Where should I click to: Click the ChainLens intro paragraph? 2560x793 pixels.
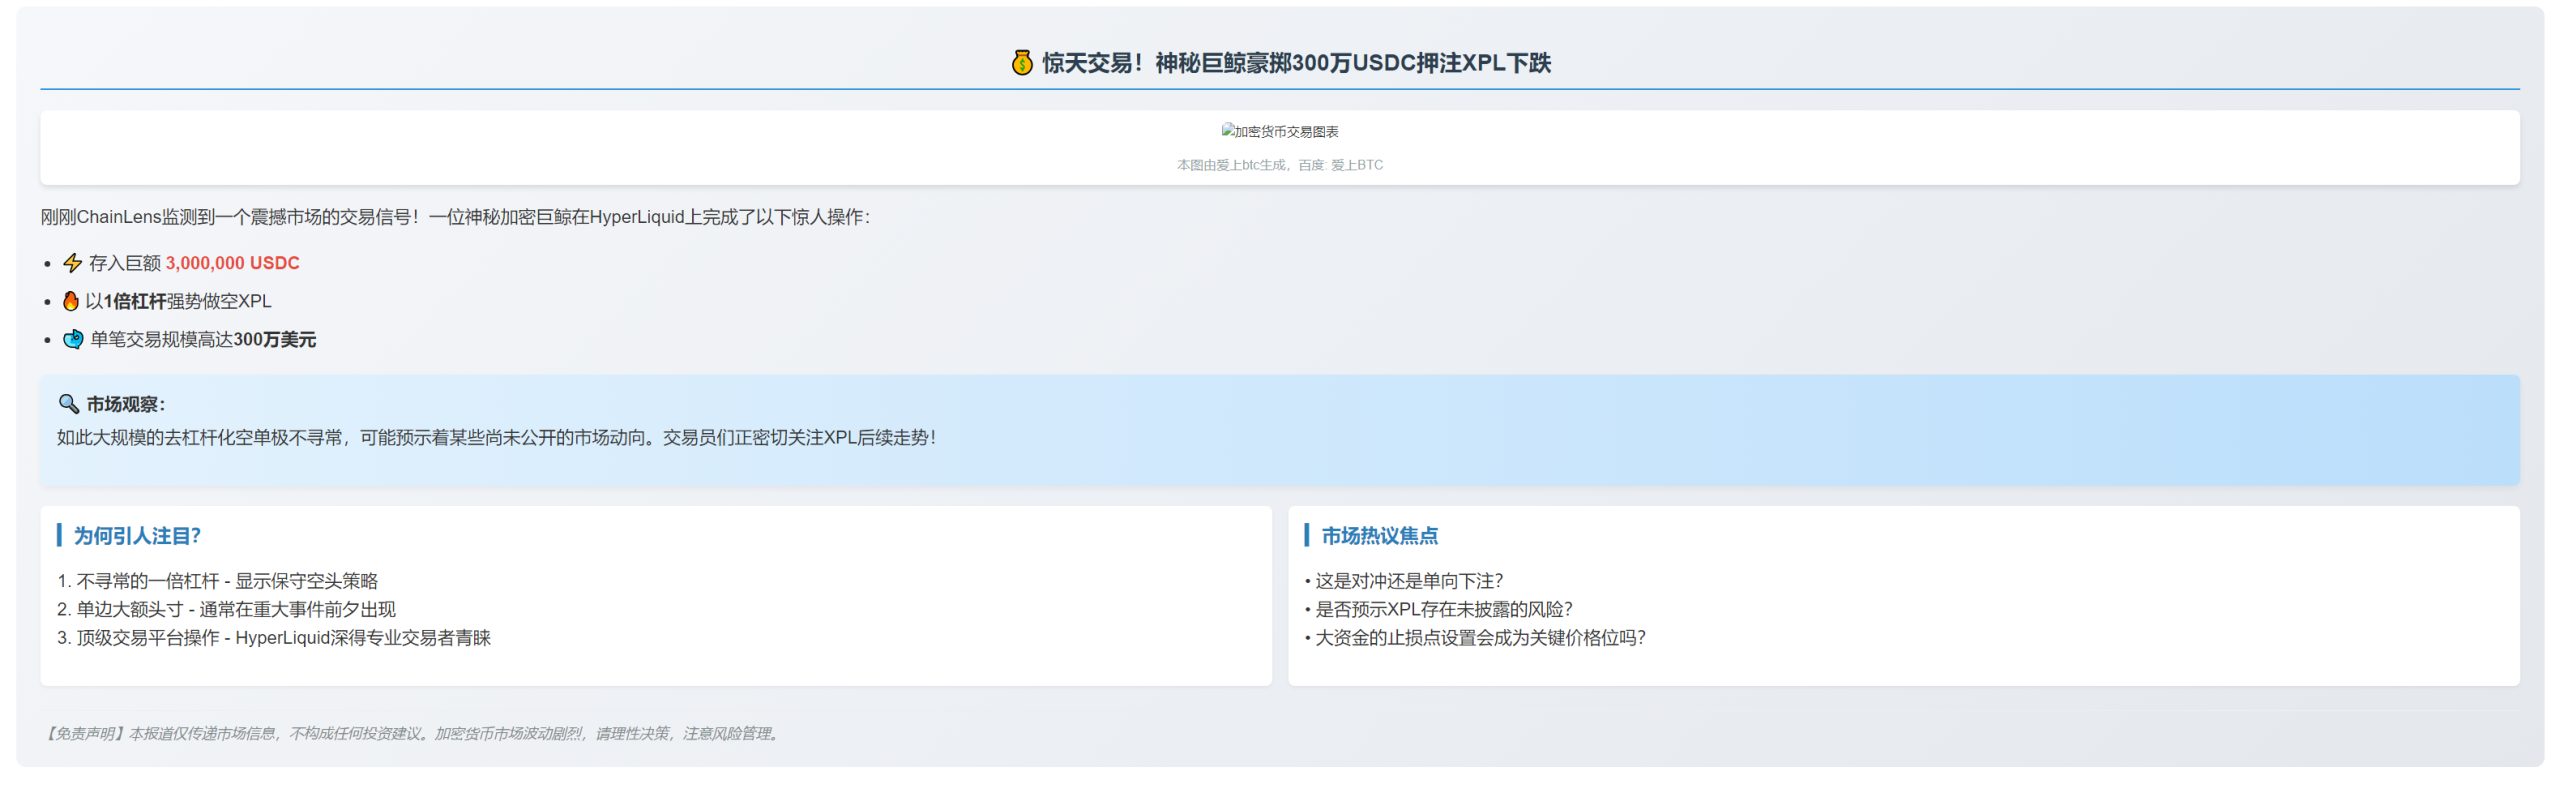click(x=455, y=217)
